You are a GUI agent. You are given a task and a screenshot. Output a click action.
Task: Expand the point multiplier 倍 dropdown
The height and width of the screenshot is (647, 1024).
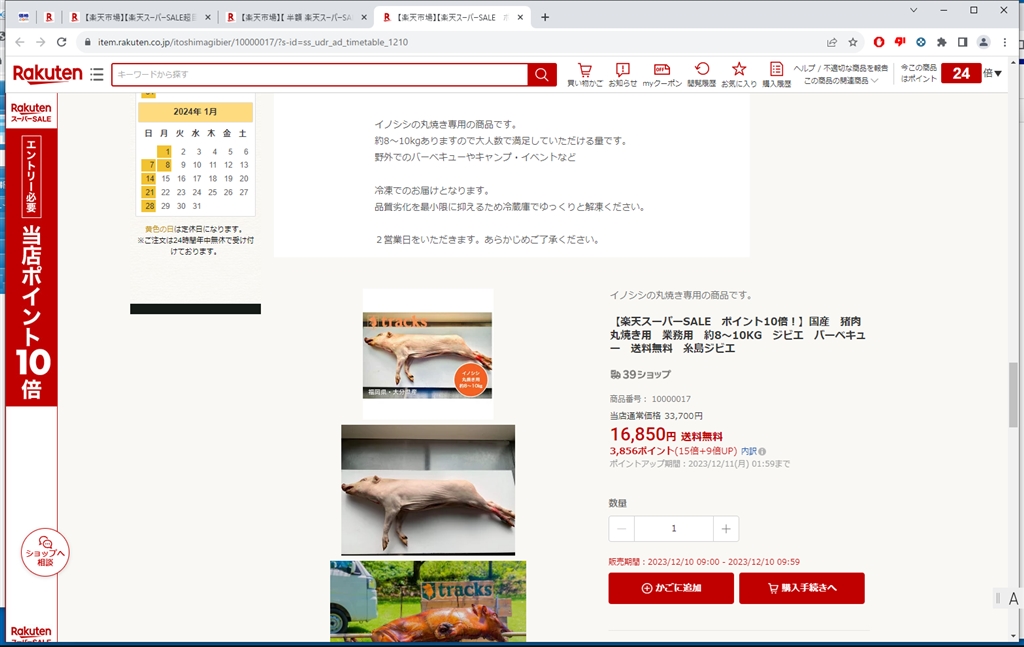[993, 73]
